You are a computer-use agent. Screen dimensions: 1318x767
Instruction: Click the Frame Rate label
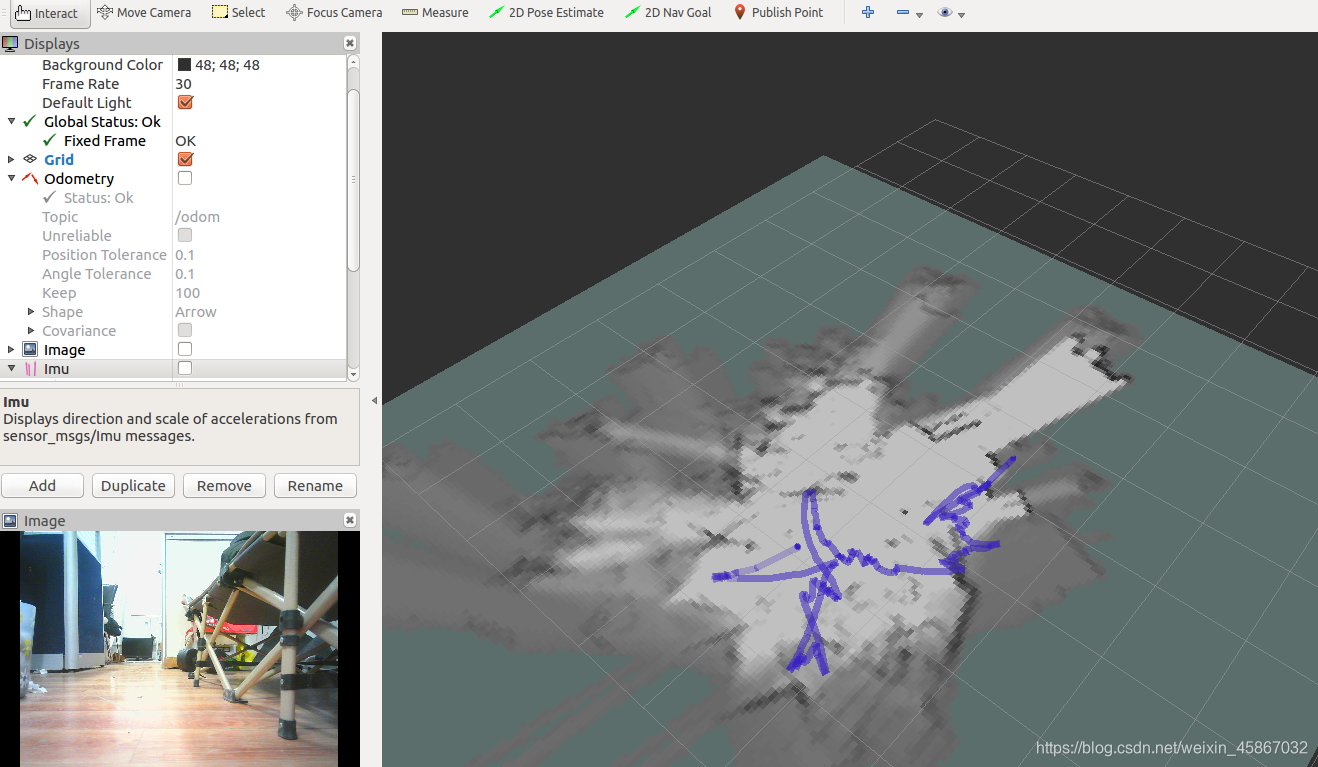point(80,83)
